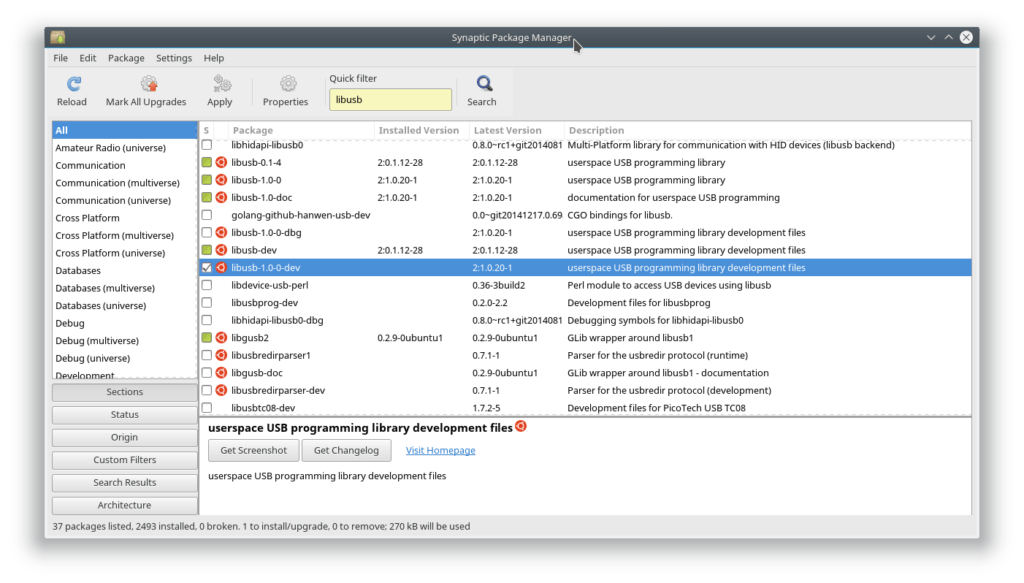Toggle status checkbox for libhidapi-libusb0-dbg

(x=207, y=321)
